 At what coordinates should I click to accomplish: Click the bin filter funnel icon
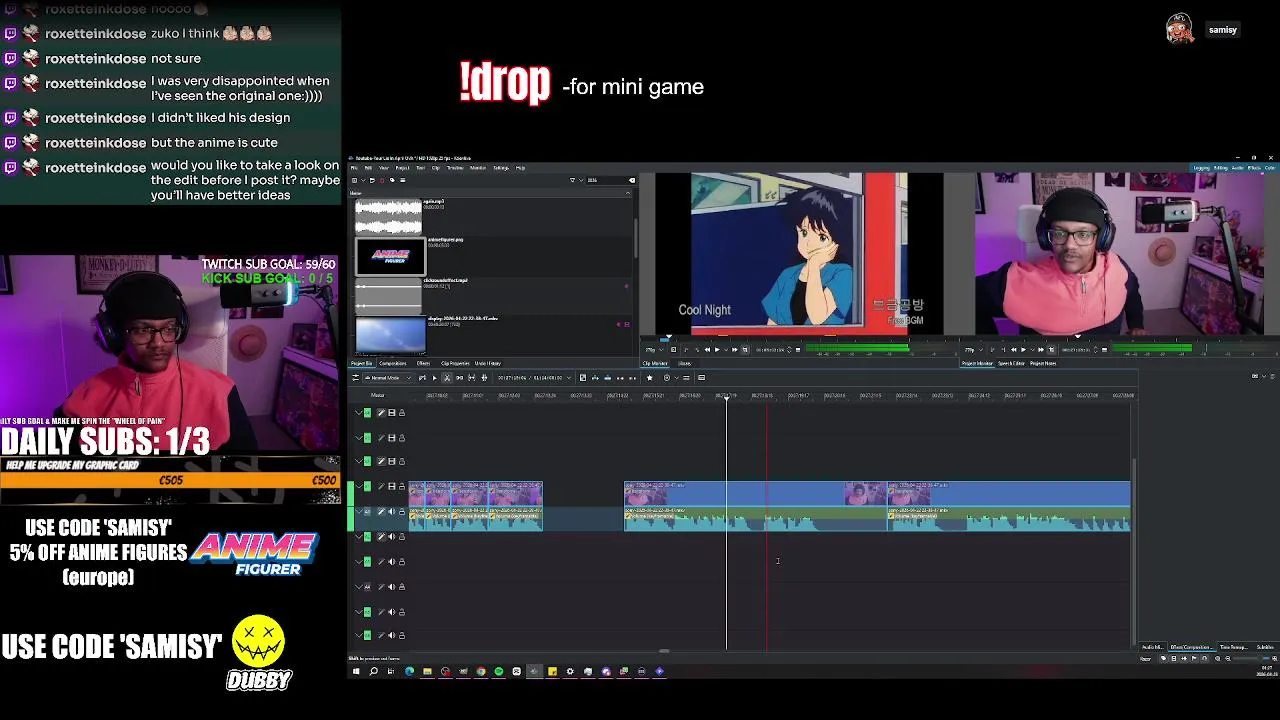point(572,180)
